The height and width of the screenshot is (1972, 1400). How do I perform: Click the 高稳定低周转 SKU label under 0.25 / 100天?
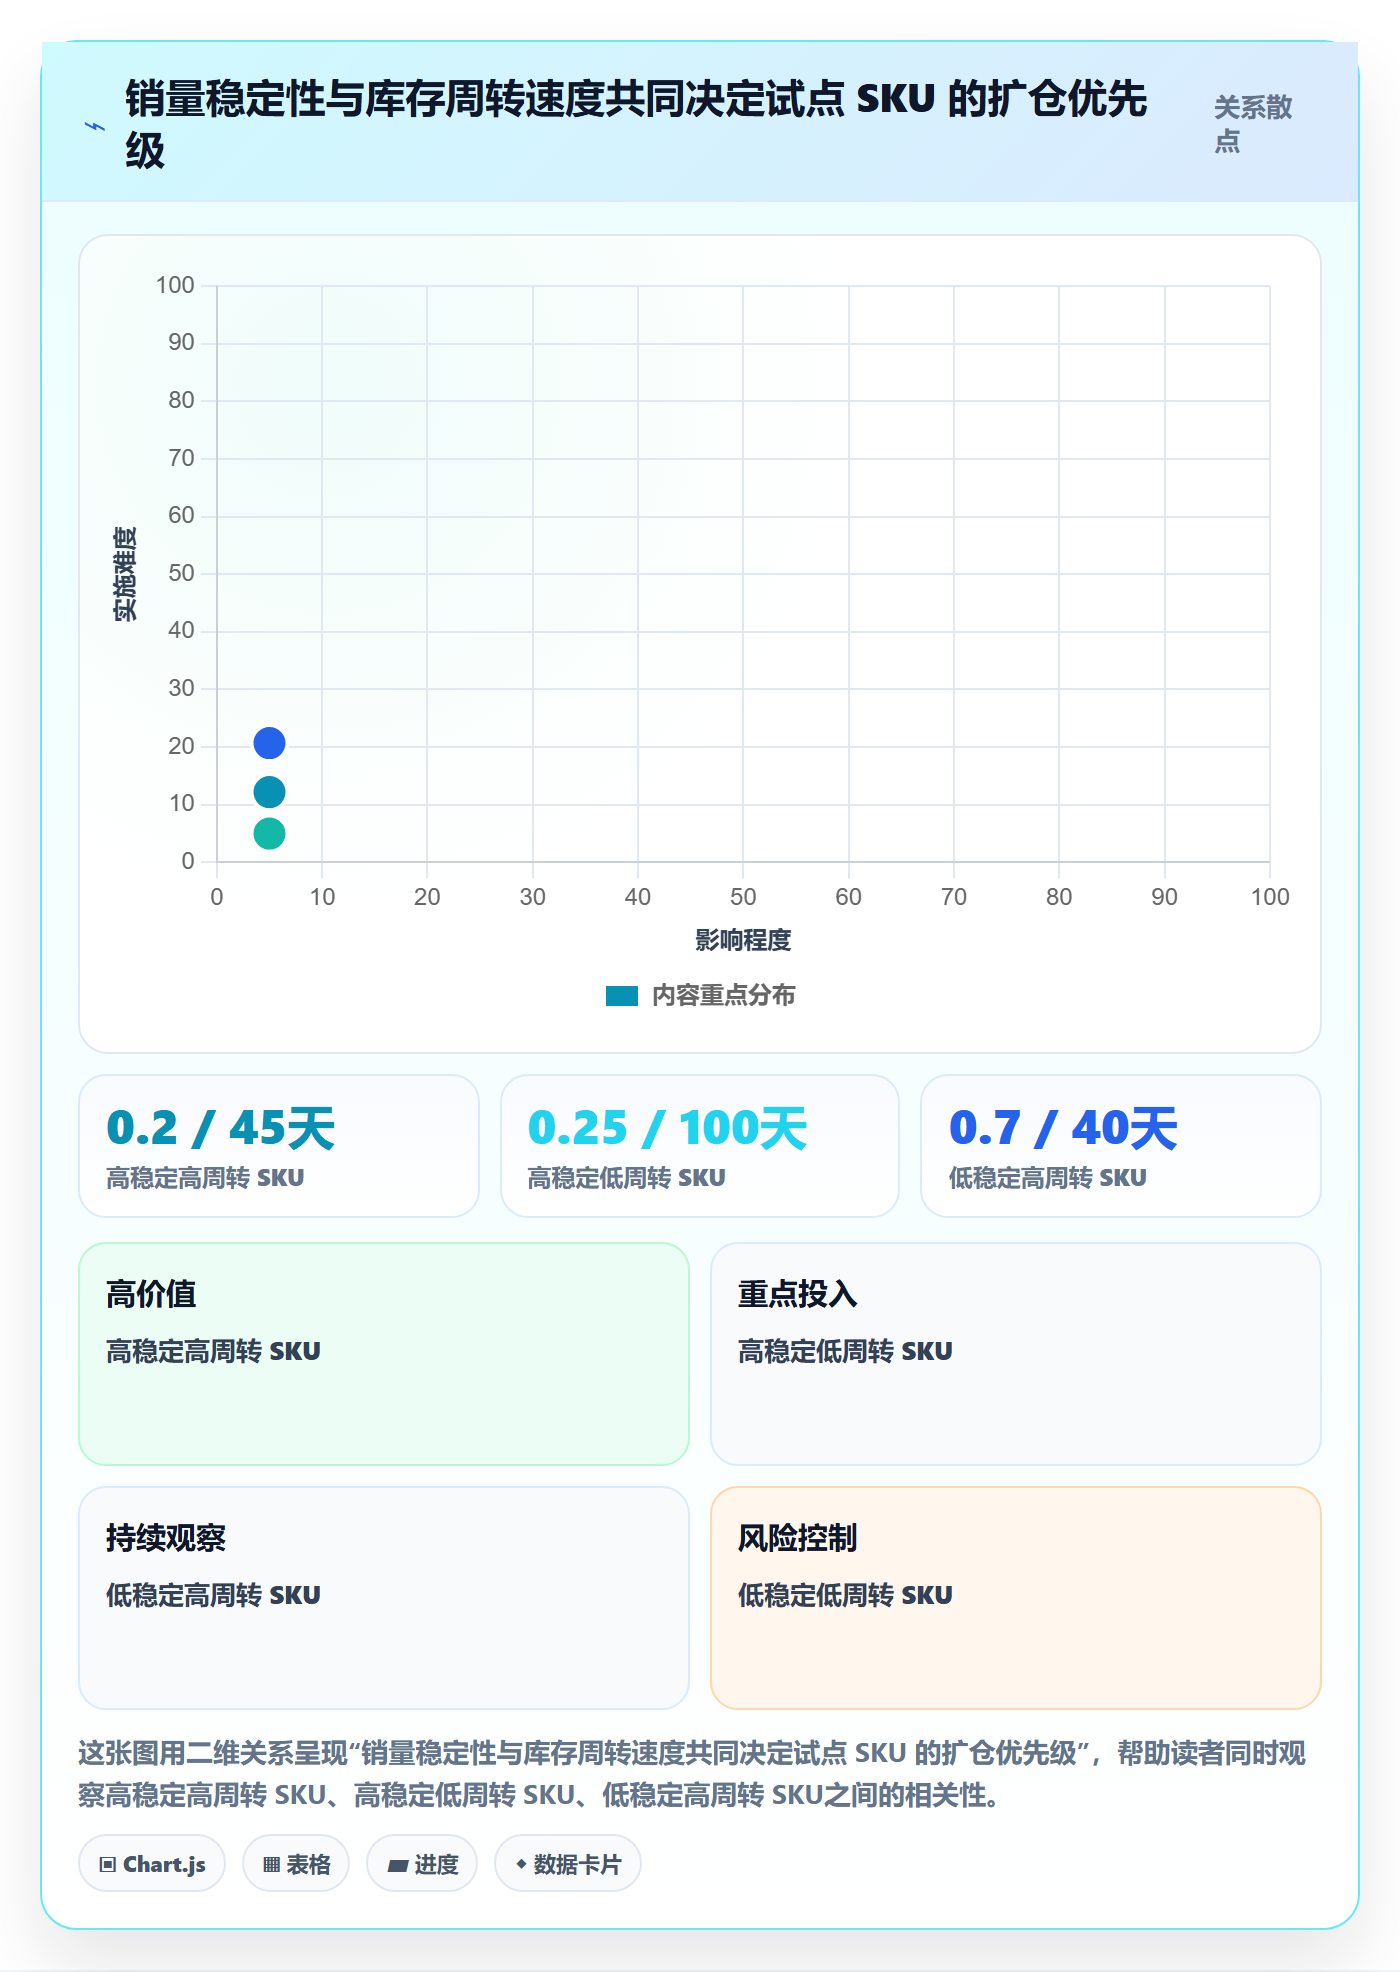tap(626, 1178)
